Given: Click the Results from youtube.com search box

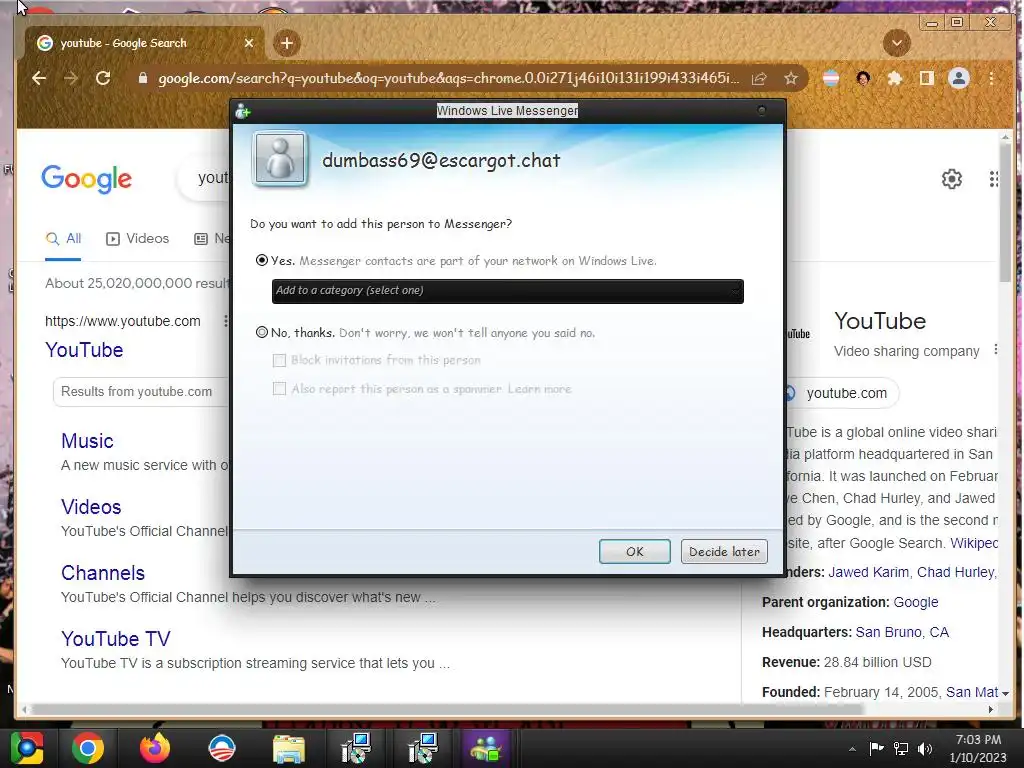Looking at the screenshot, I should (140, 392).
